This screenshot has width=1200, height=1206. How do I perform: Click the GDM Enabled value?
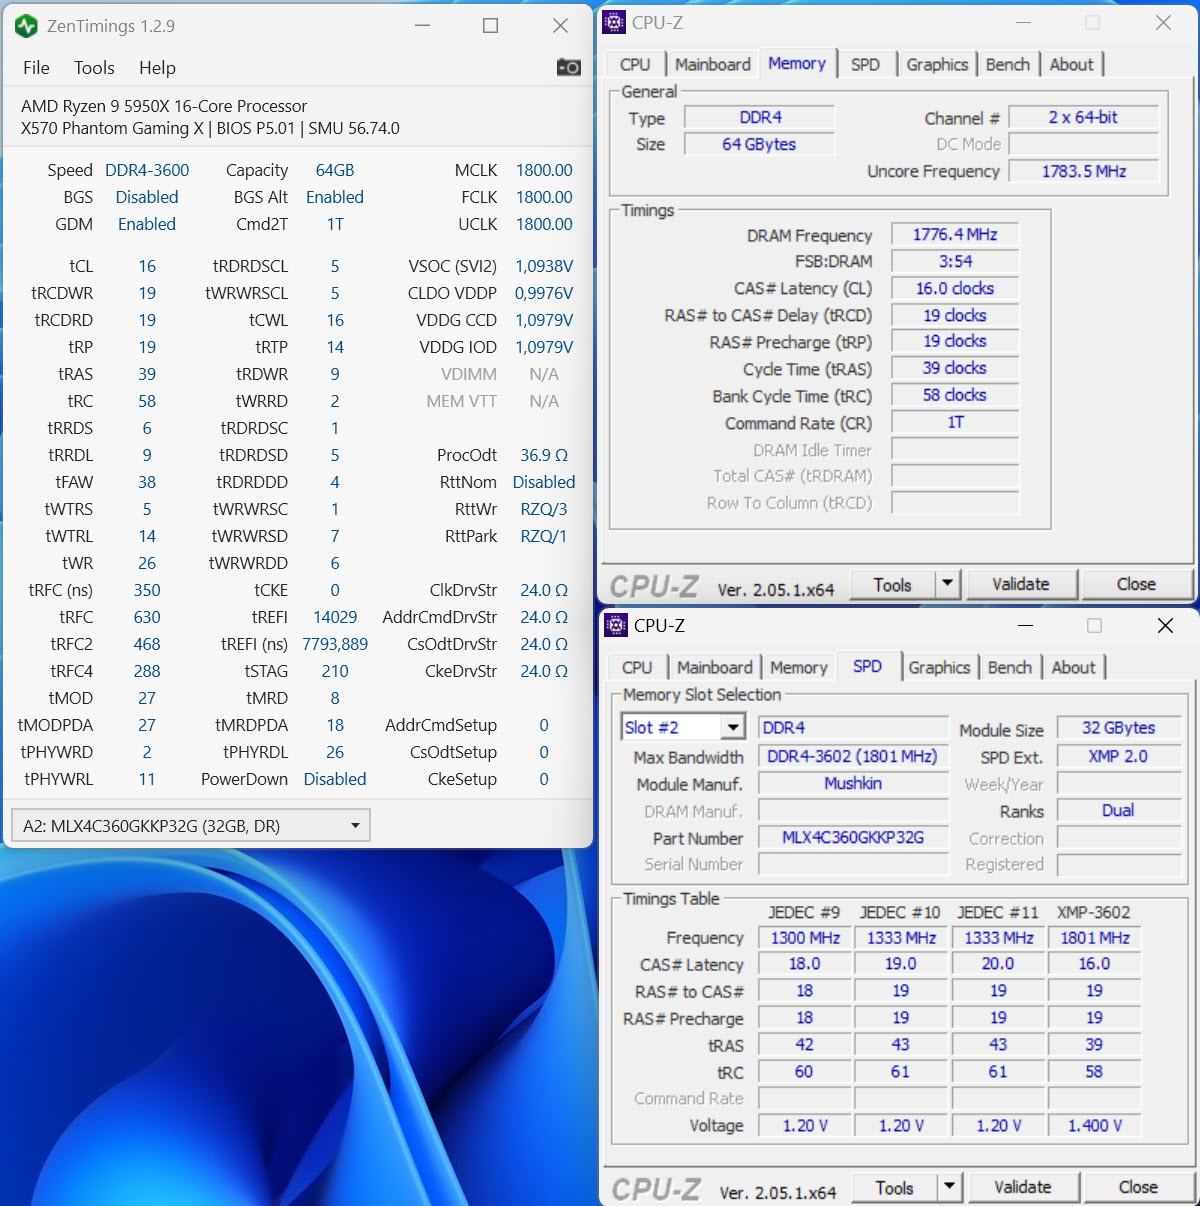point(147,224)
